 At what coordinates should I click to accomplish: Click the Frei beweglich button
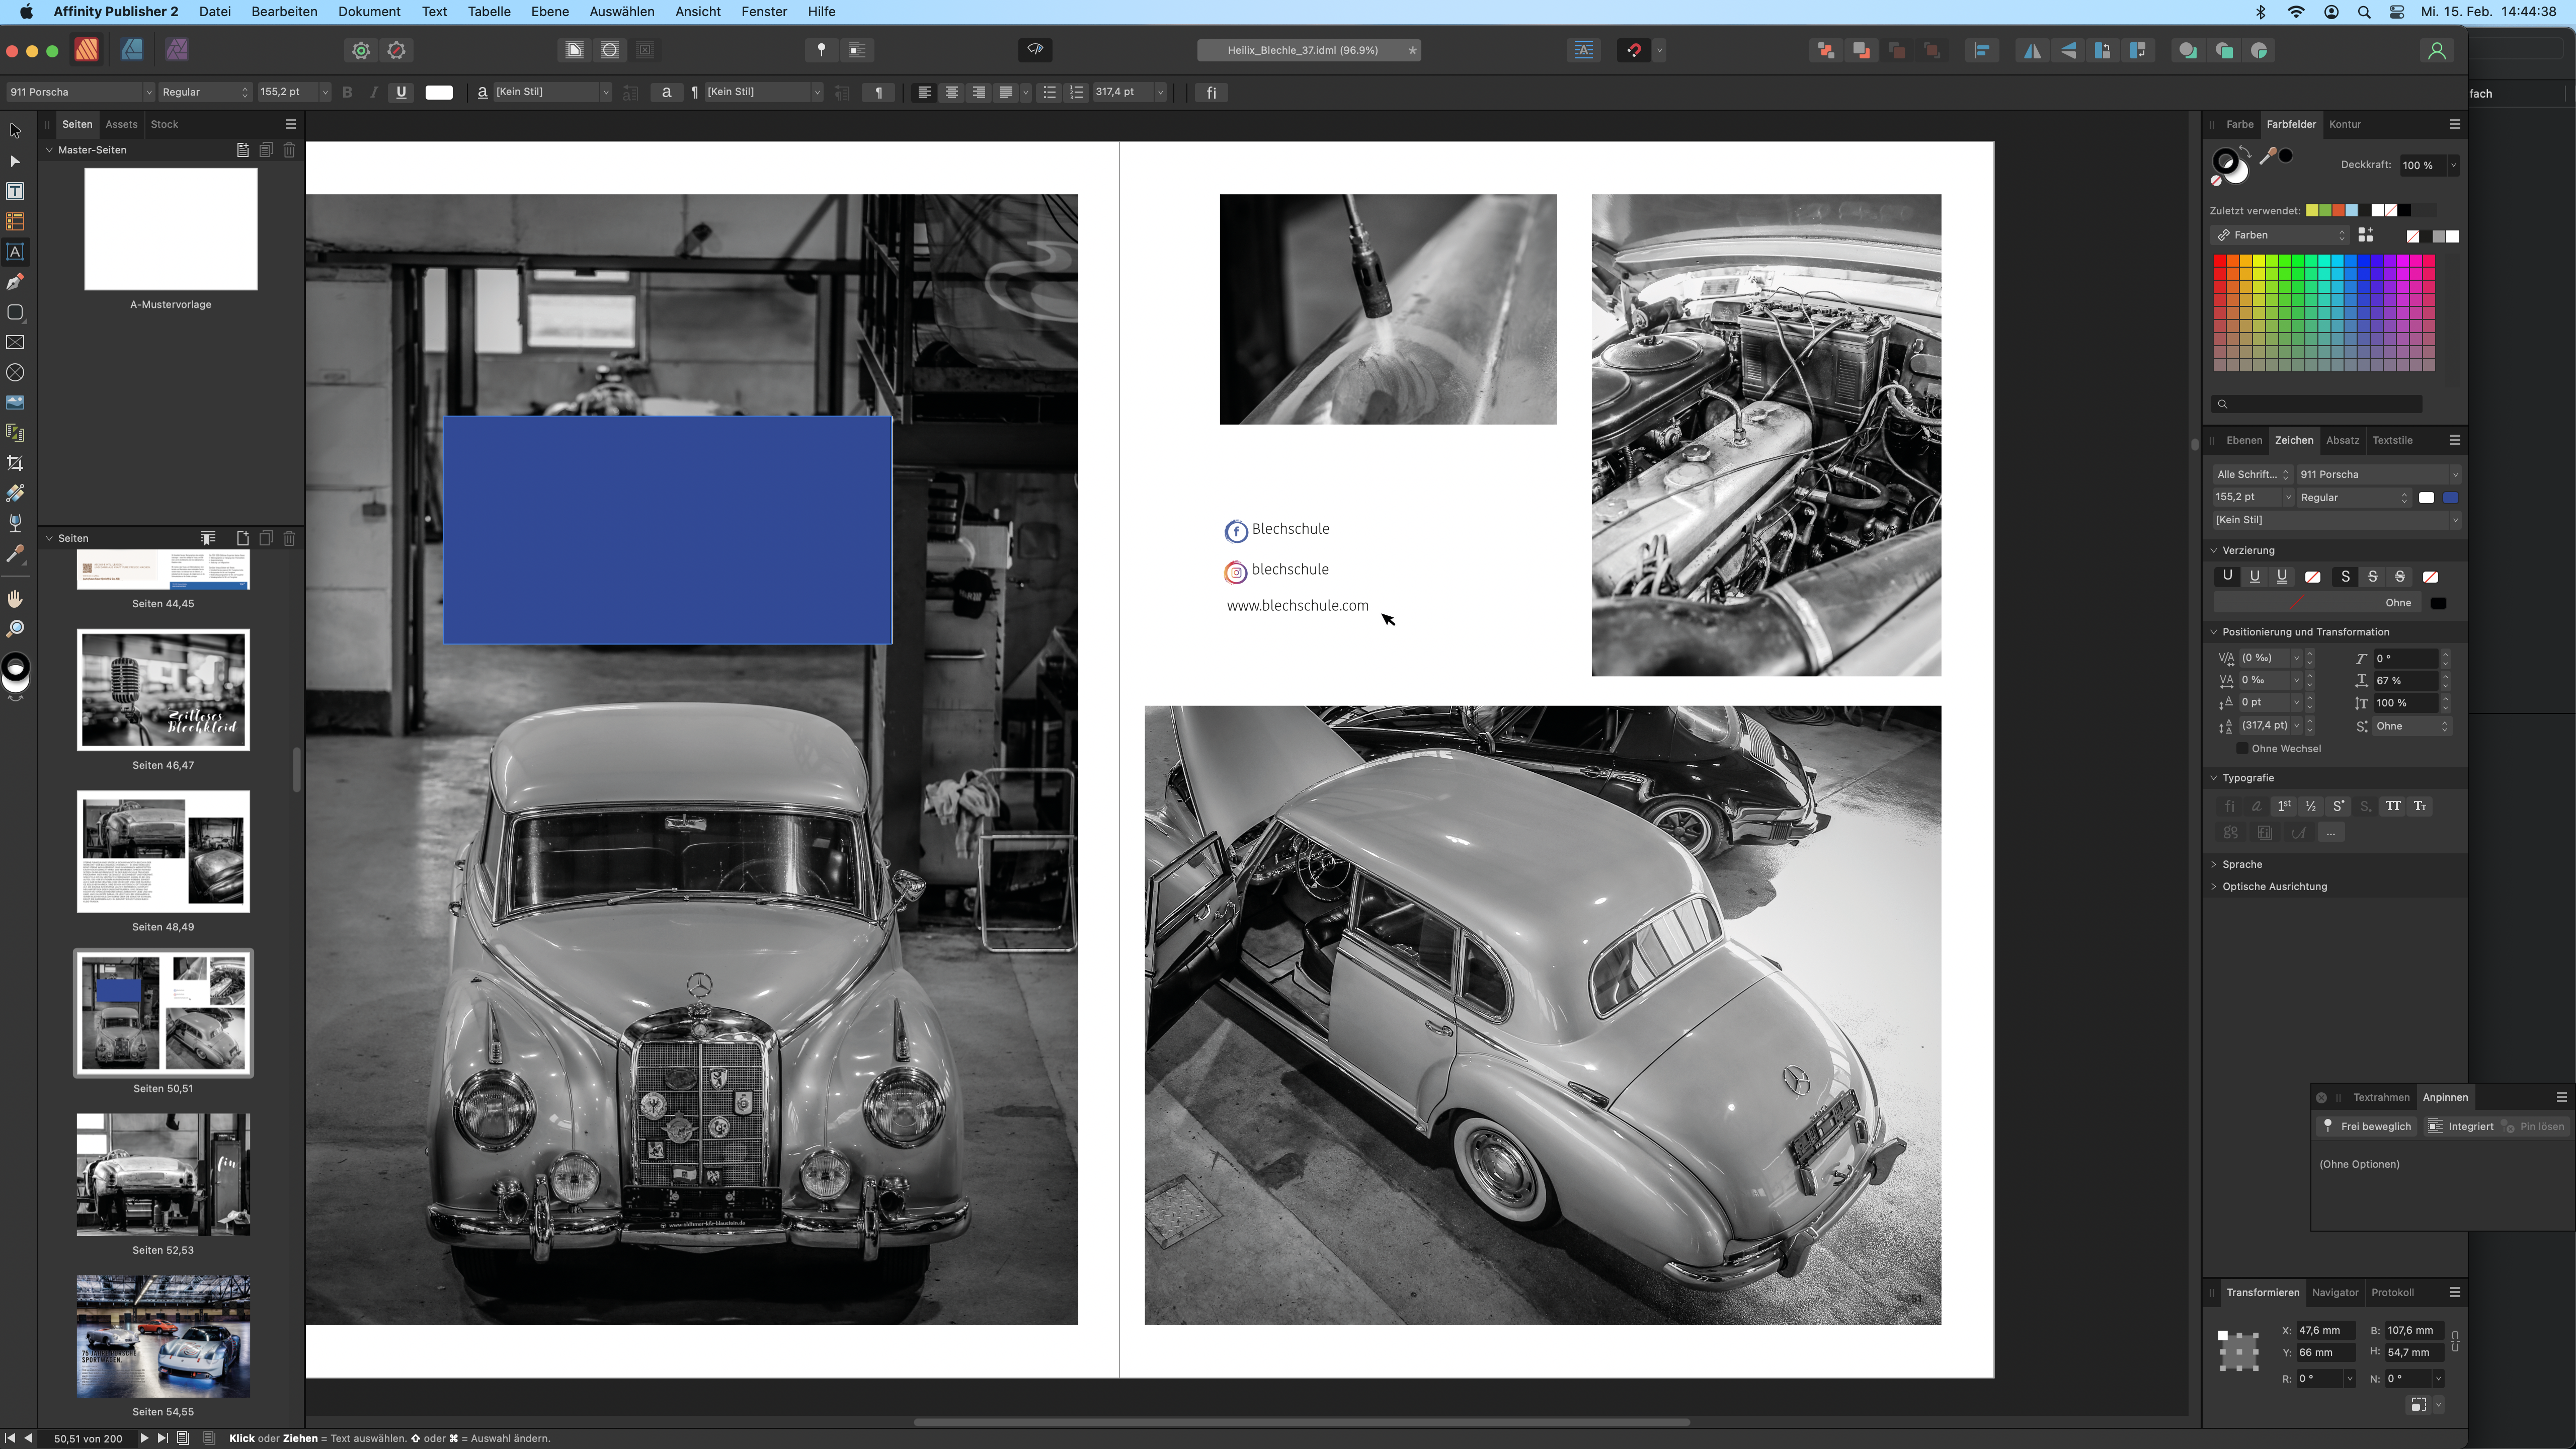click(2366, 1126)
